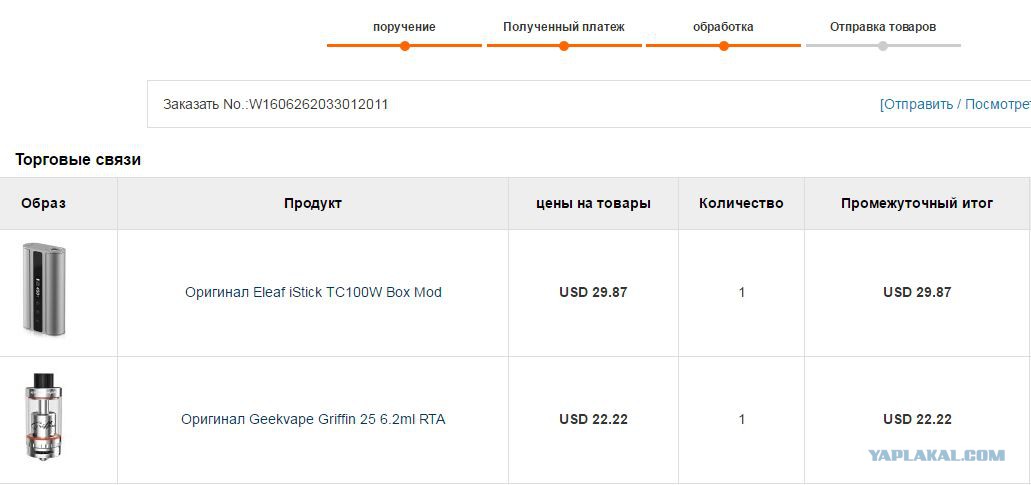Image resolution: width=1031 pixels, height=485 pixels.
Task: Click the Полученный платеж step label
Action: [x=563, y=27]
